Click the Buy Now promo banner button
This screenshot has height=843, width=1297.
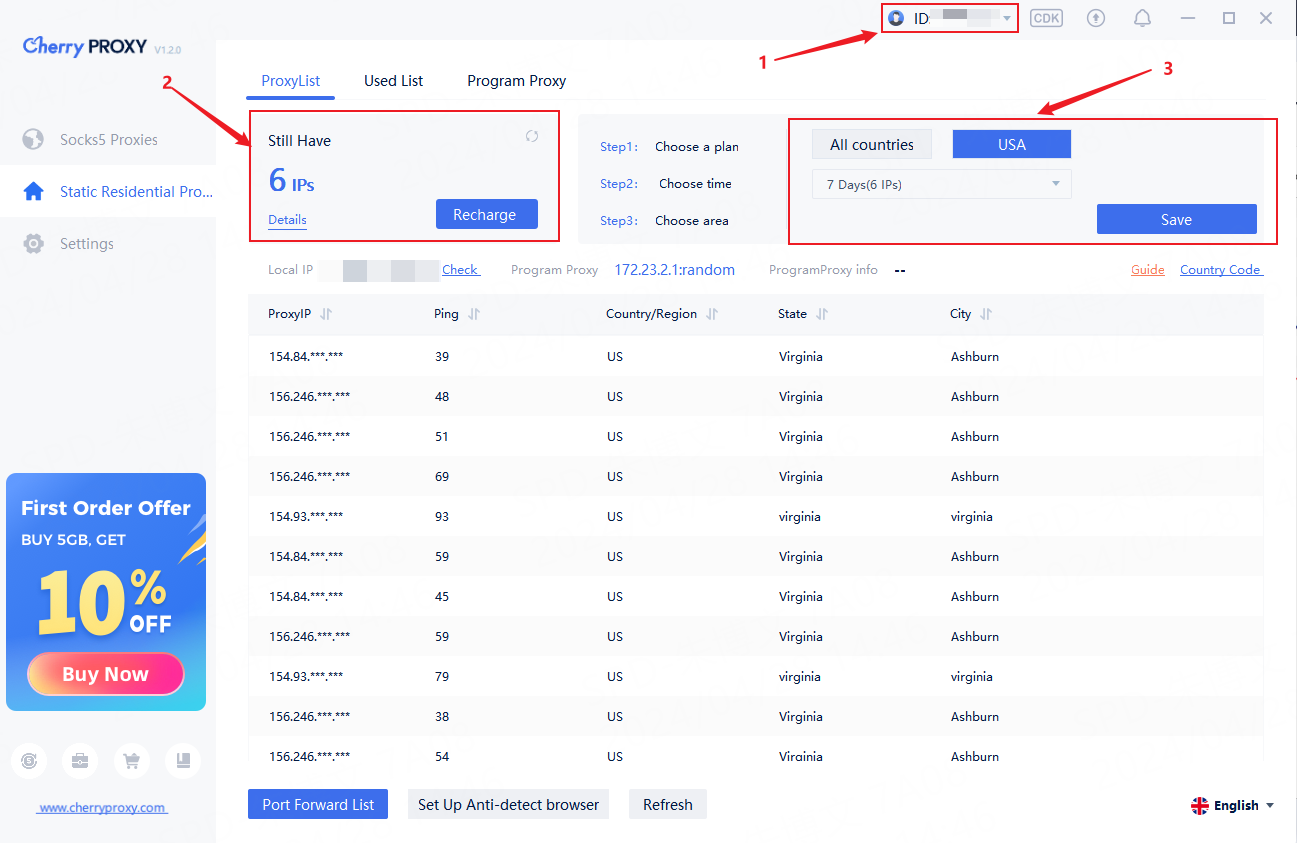click(105, 674)
